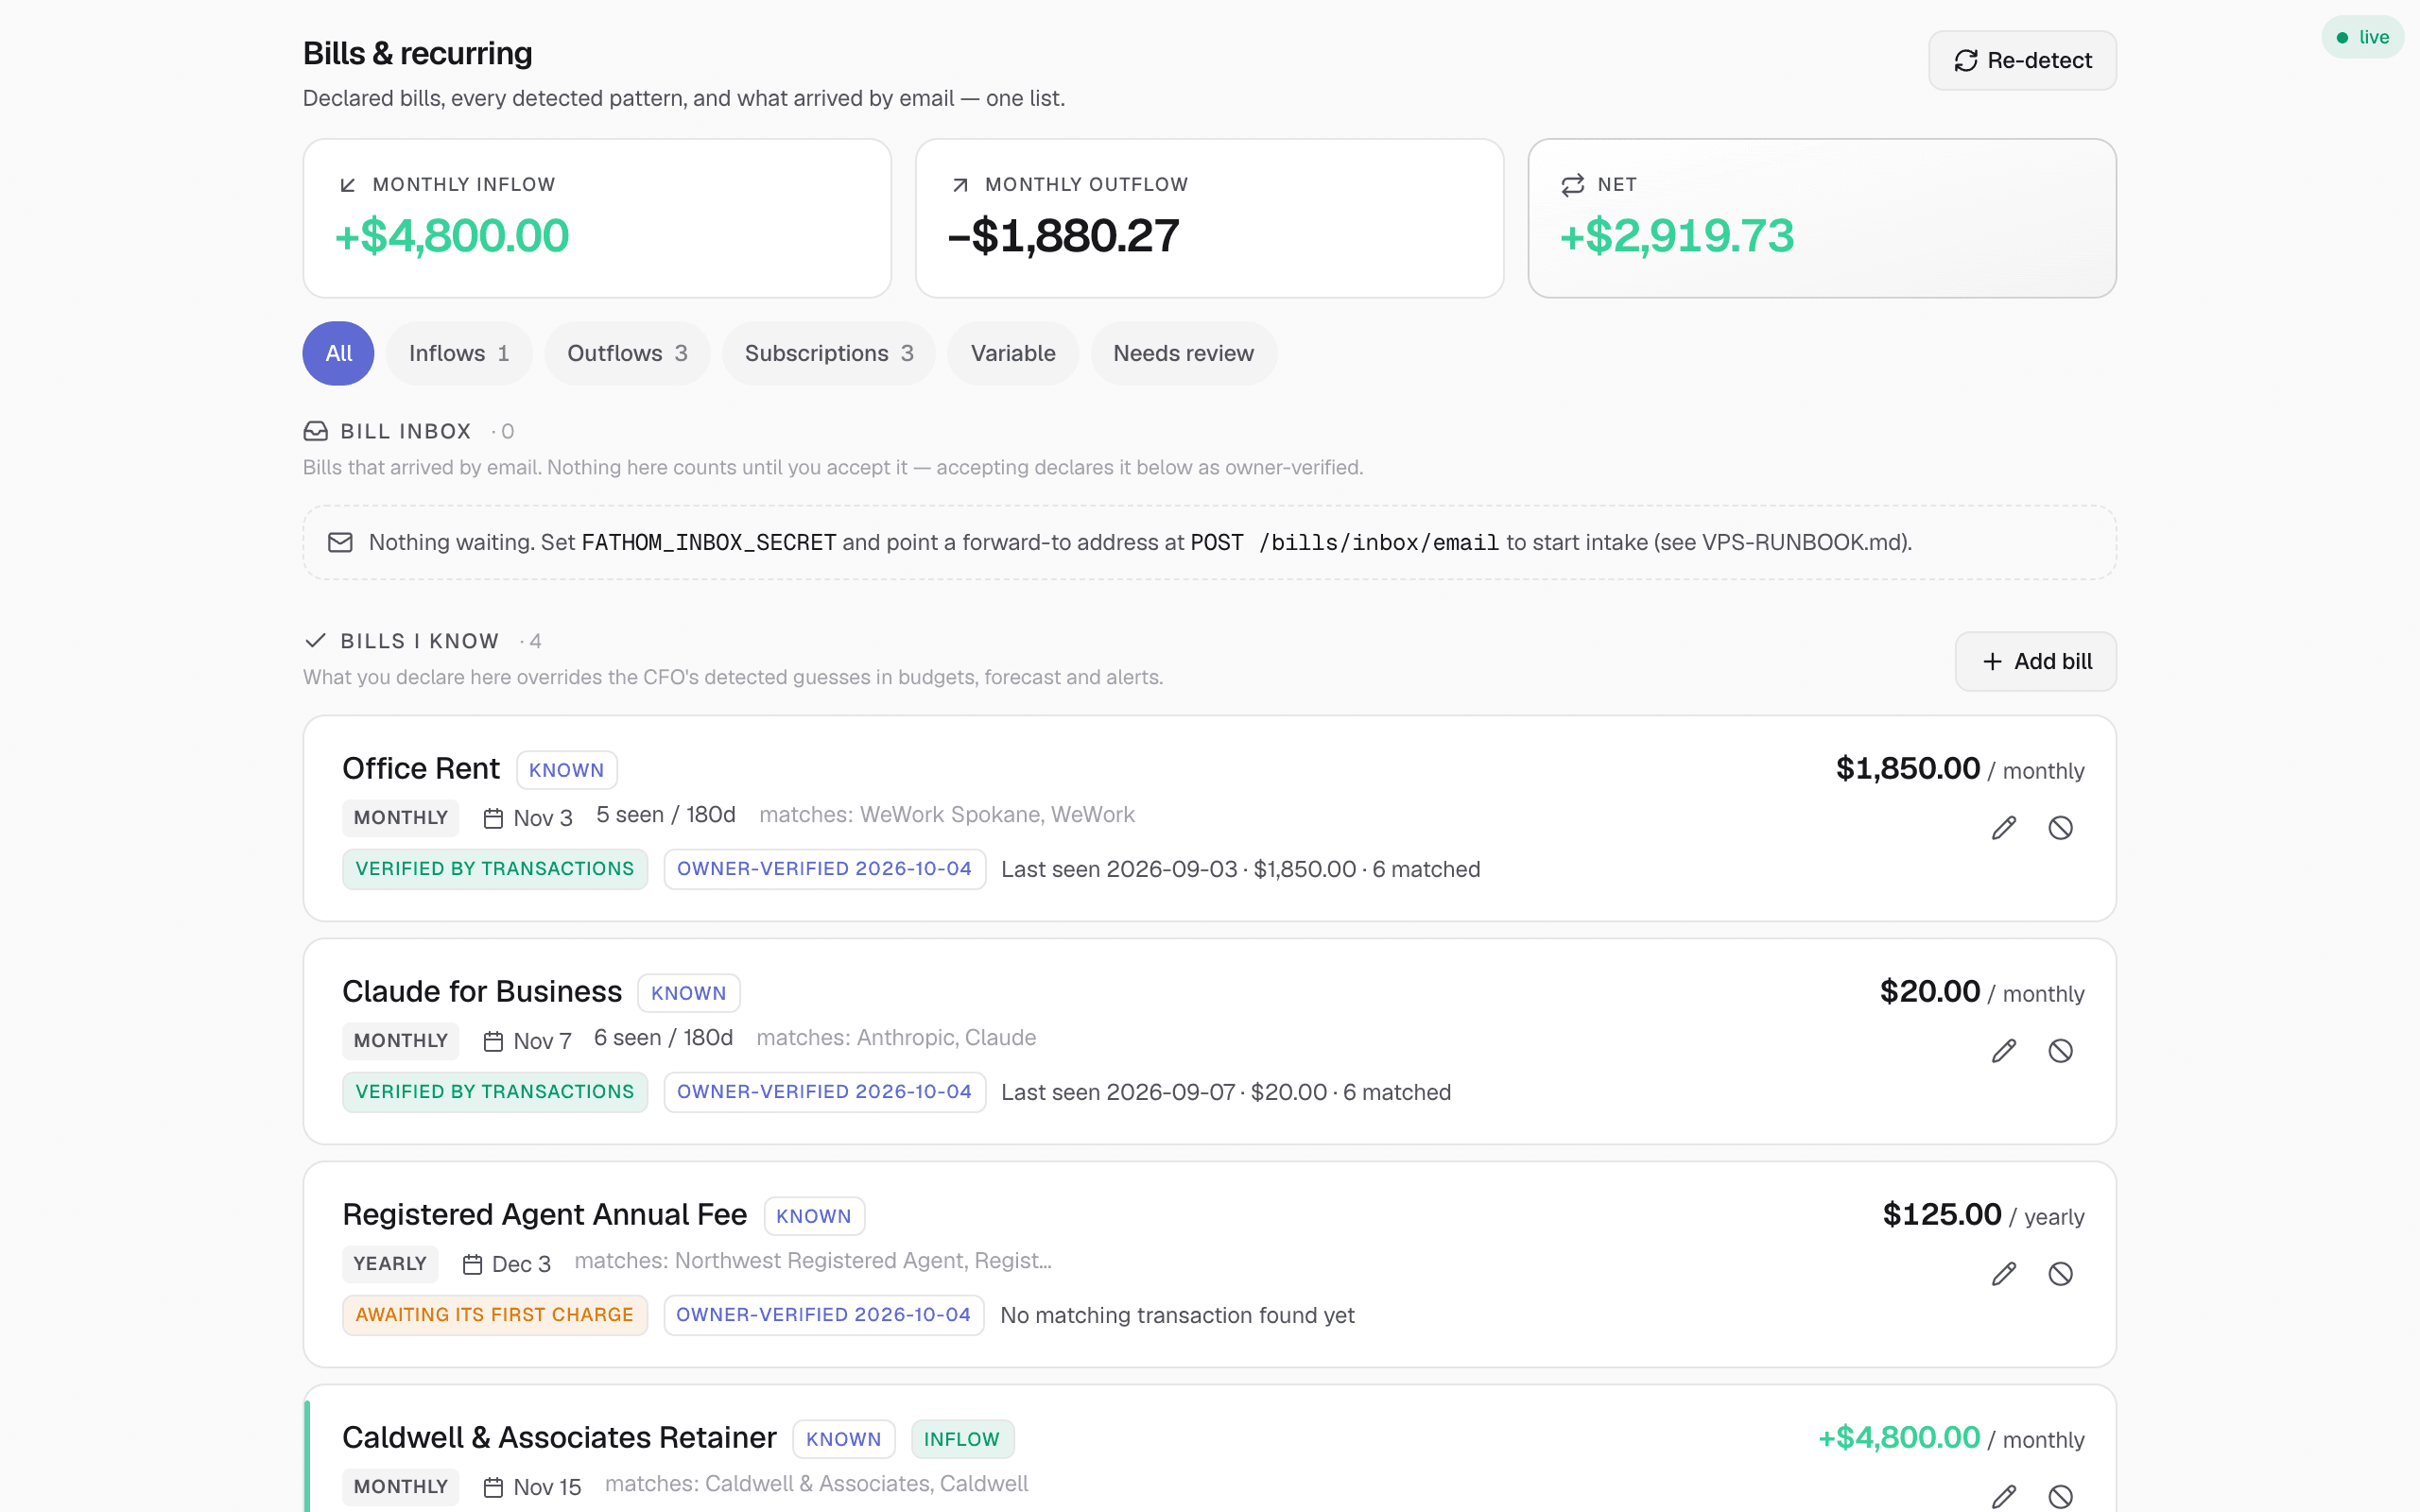Open the Variable filter
This screenshot has height=1512, width=2420.
[x=1013, y=353]
